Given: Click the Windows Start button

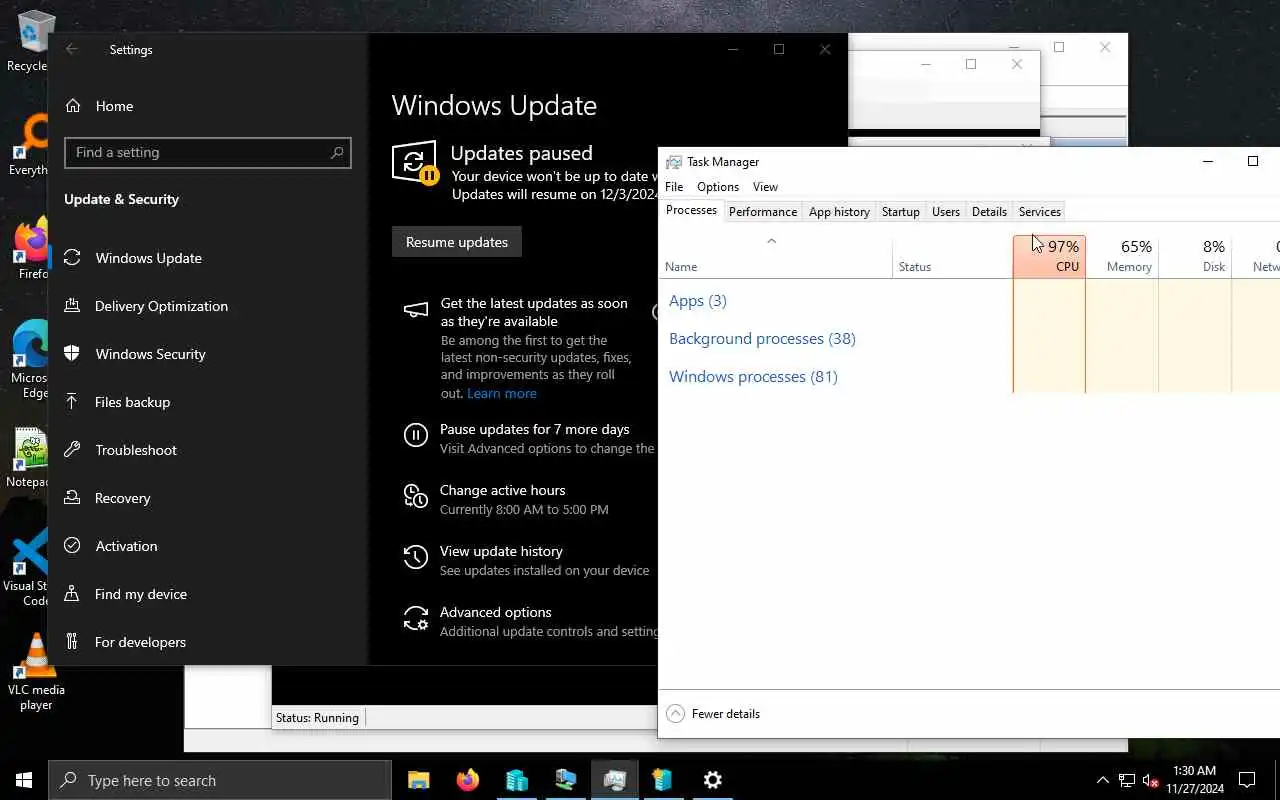Looking at the screenshot, I should click(24, 780).
